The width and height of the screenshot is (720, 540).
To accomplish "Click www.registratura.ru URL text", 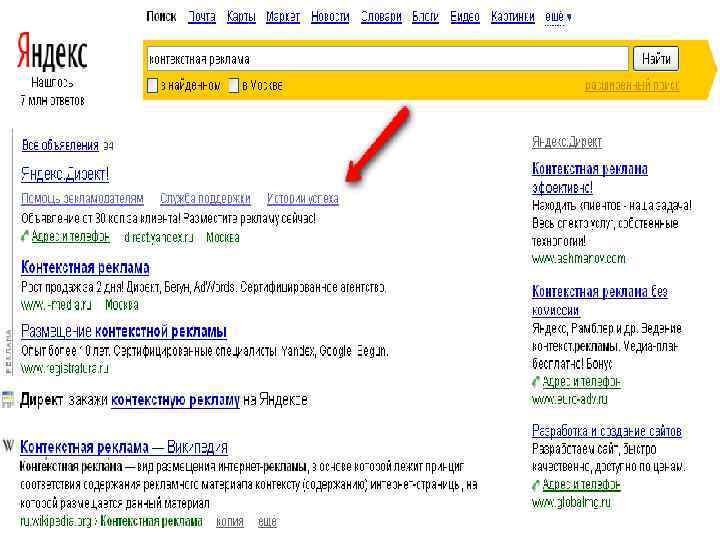I will pos(65,368).
